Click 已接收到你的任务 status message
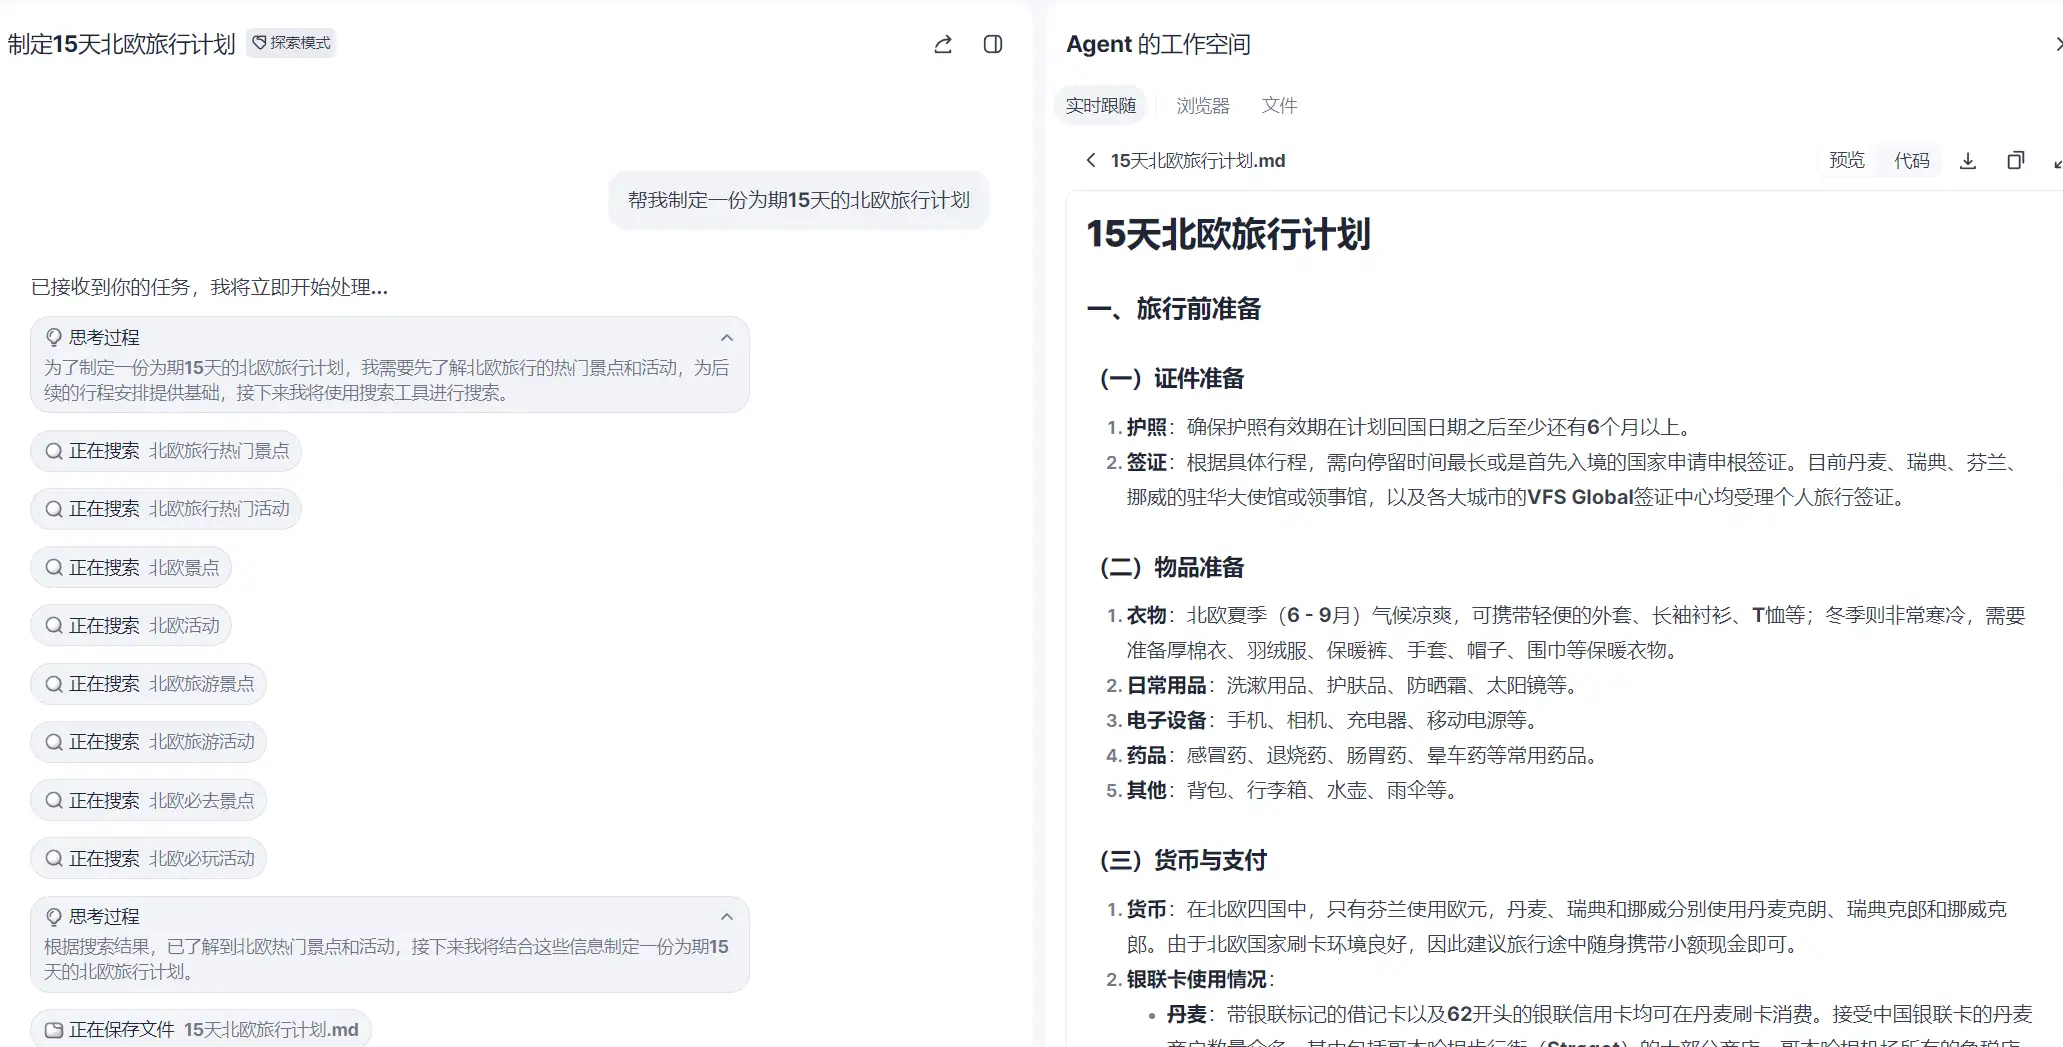 click(x=209, y=287)
